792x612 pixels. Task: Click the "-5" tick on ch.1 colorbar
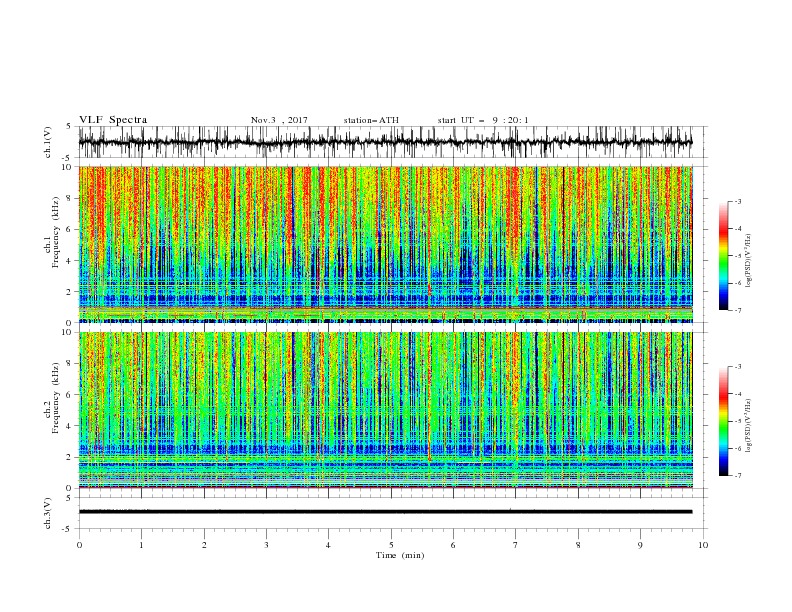737,256
